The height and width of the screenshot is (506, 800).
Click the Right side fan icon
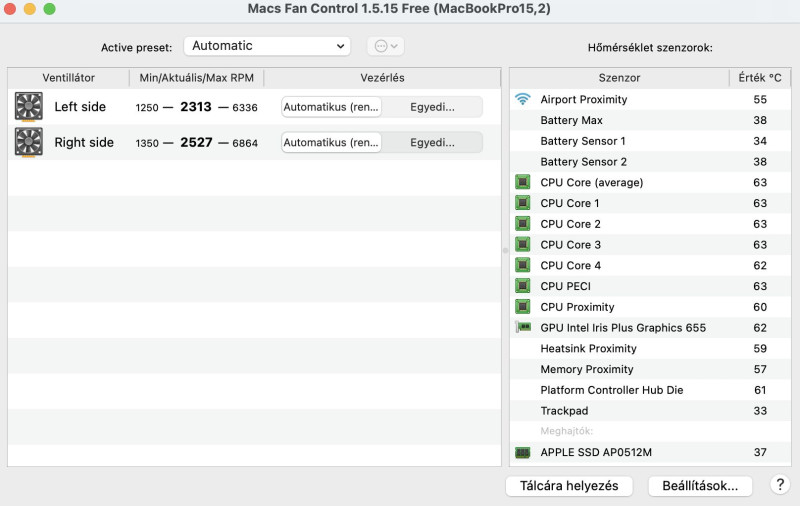[29, 142]
